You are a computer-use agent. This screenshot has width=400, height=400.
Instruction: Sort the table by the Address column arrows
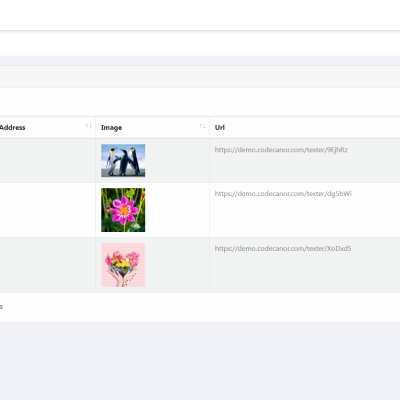89,126
